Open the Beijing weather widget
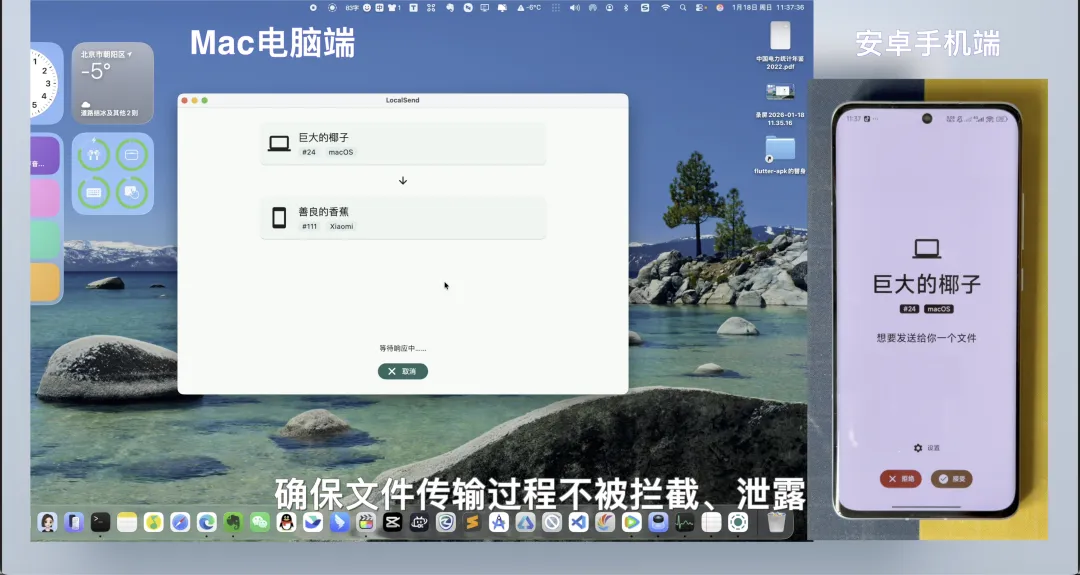Viewport: 1080px width, 575px height. point(113,83)
